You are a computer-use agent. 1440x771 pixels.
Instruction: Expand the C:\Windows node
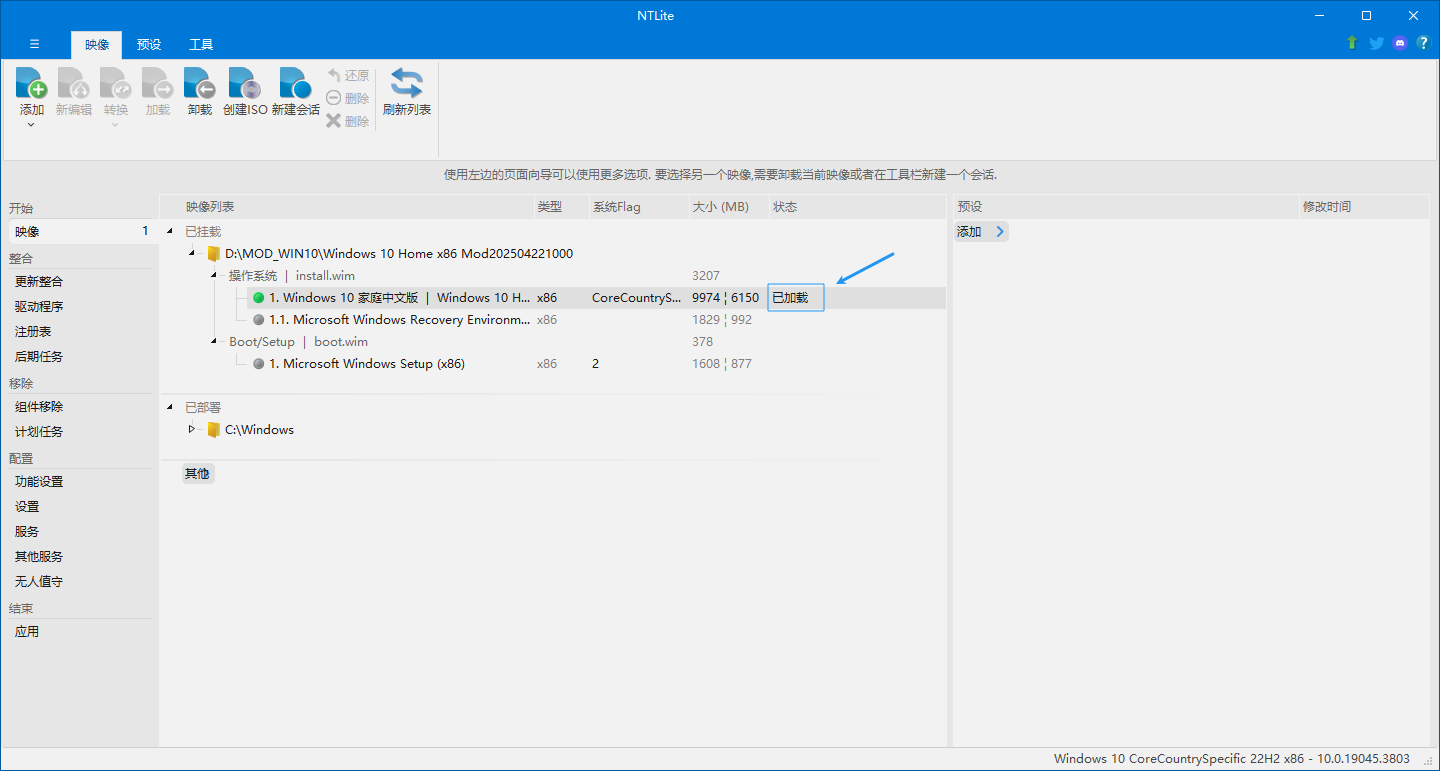click(191, 429)
